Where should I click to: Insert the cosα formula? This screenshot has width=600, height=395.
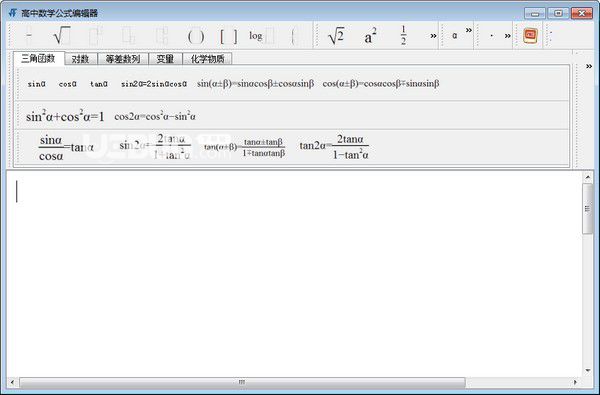[68, 84]
